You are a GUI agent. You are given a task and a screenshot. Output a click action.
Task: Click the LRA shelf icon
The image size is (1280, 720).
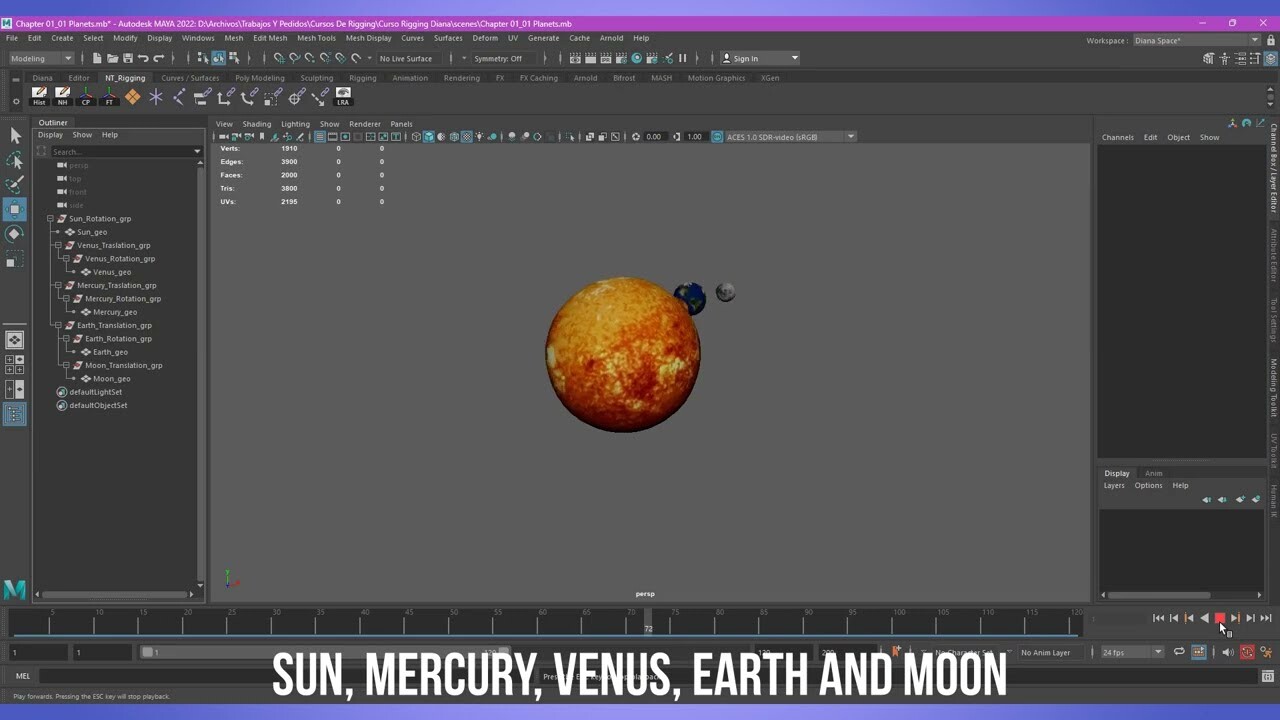343,96
